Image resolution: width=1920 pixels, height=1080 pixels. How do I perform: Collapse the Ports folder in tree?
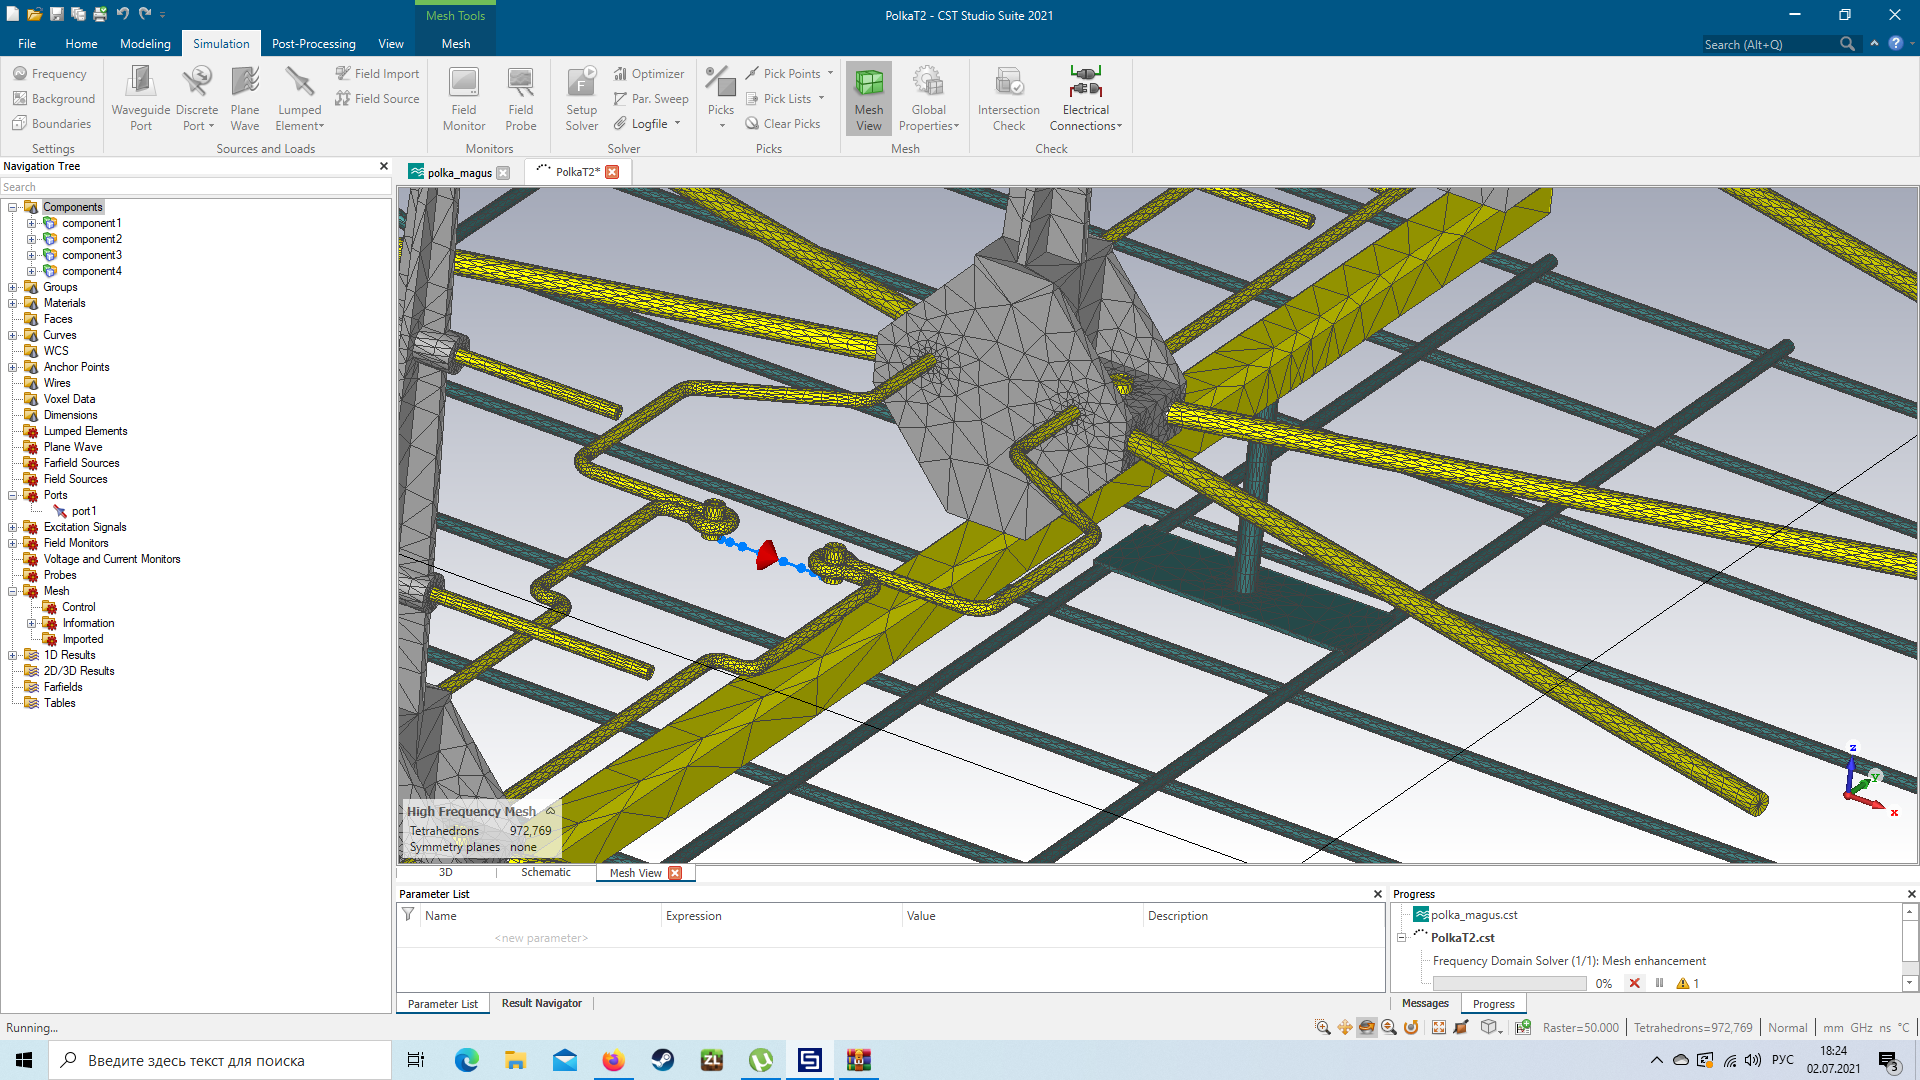[13, 495]
